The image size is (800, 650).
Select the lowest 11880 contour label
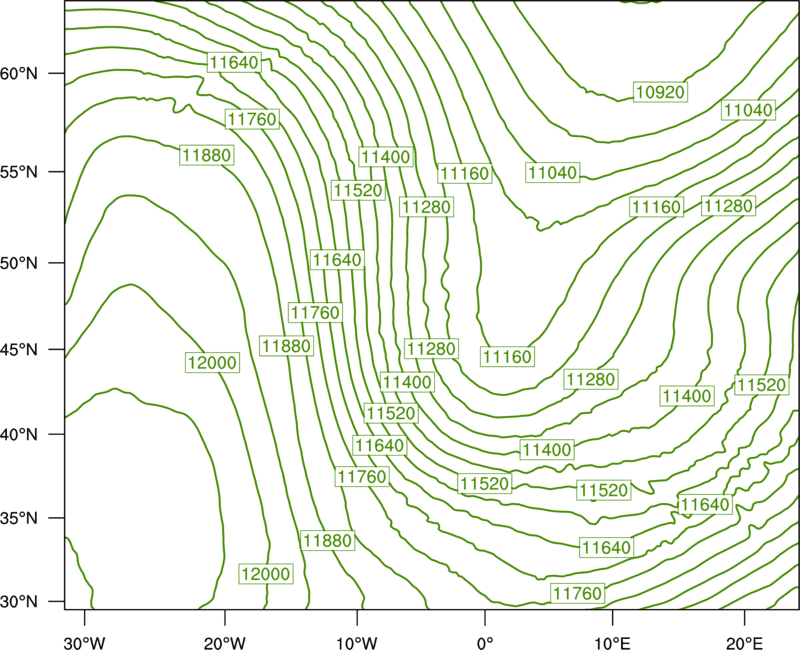[x=328, y=540]
